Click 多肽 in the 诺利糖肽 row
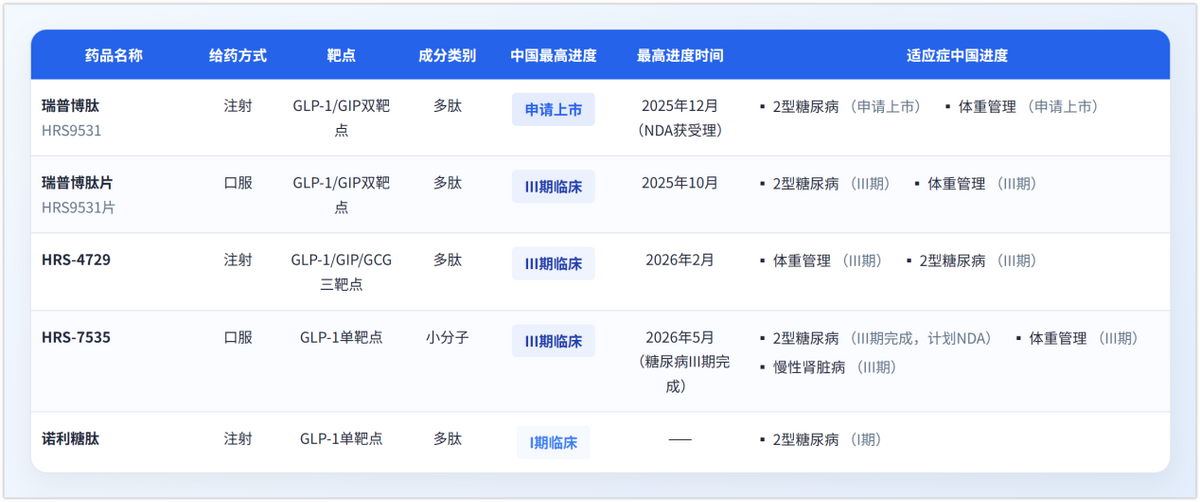Viewport: 1200px width, 502px height. tap(447, 438)
